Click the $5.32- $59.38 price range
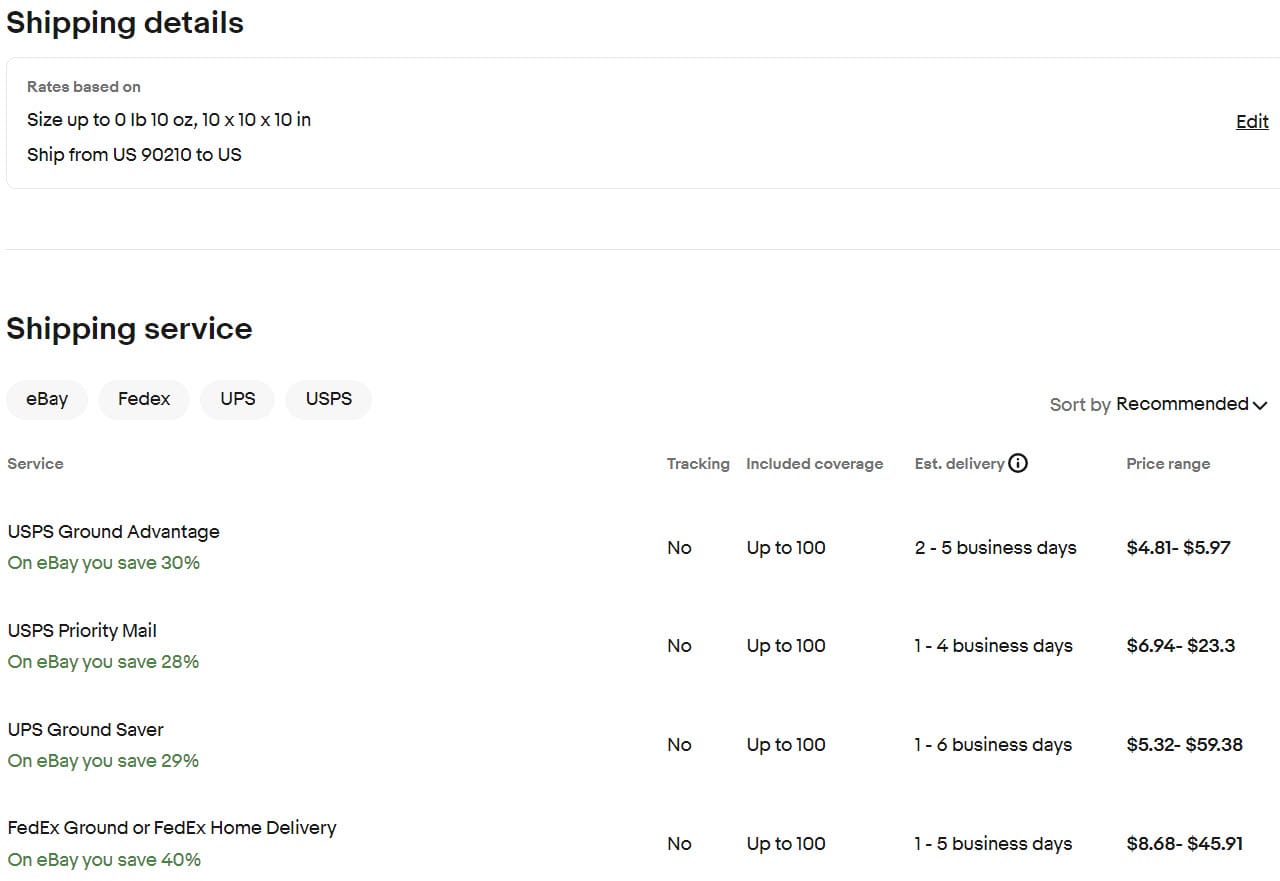 1184,745
